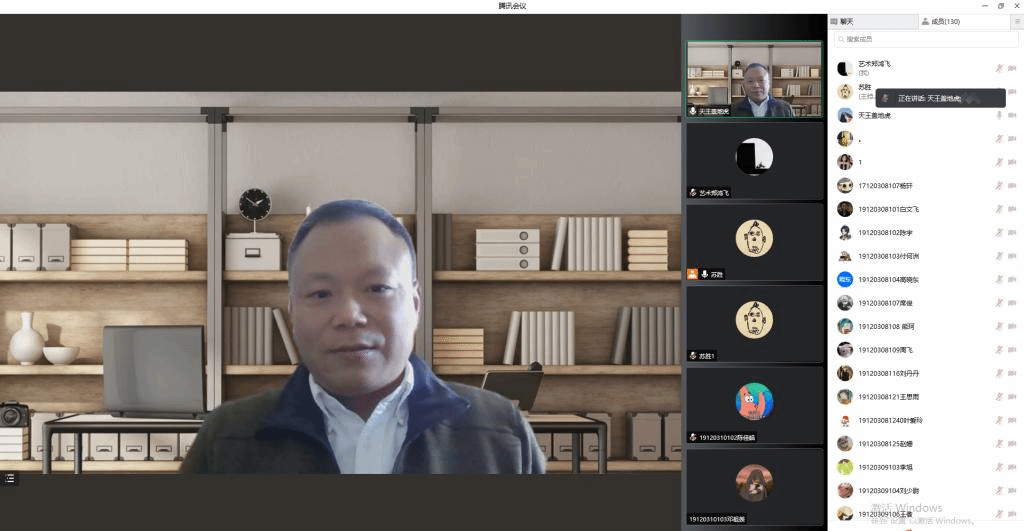
Task: Click camera icon for 19120308101白文飞
Action: coord(1012,209)
